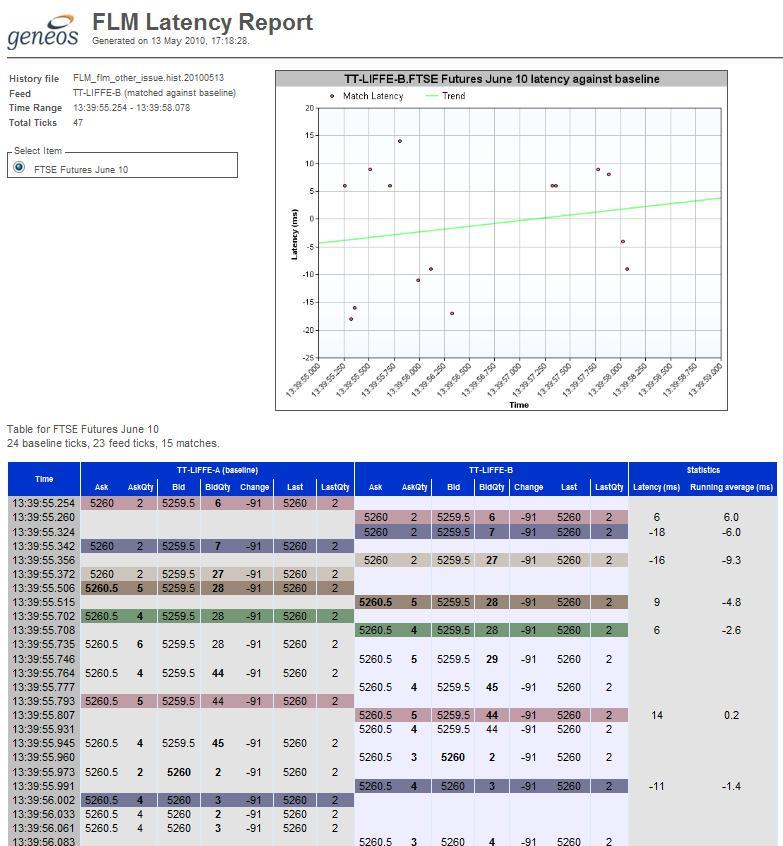Click the running average value 0.2

[732, 715]
